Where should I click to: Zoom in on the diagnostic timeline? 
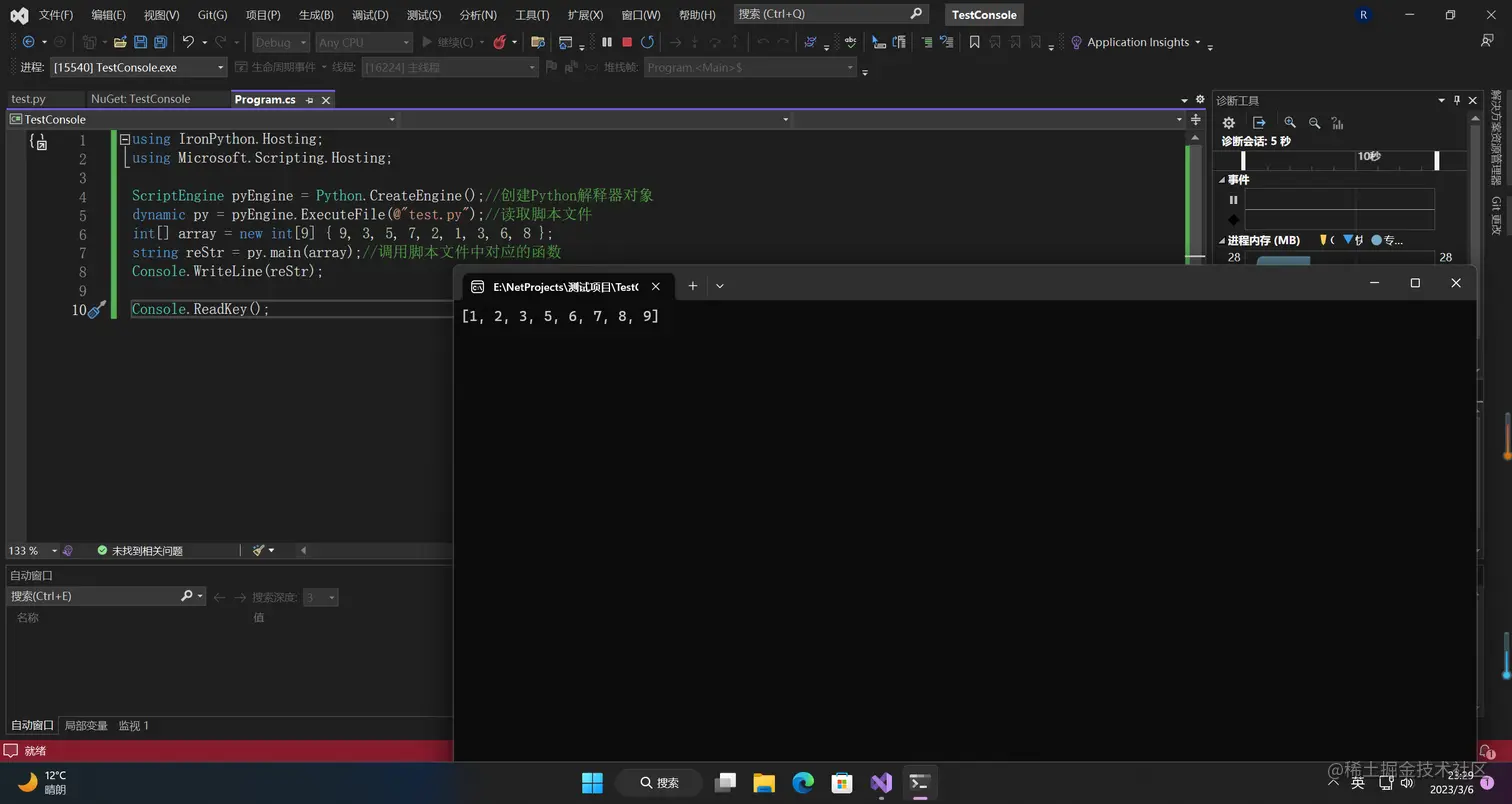click(x=1290, y=123)
